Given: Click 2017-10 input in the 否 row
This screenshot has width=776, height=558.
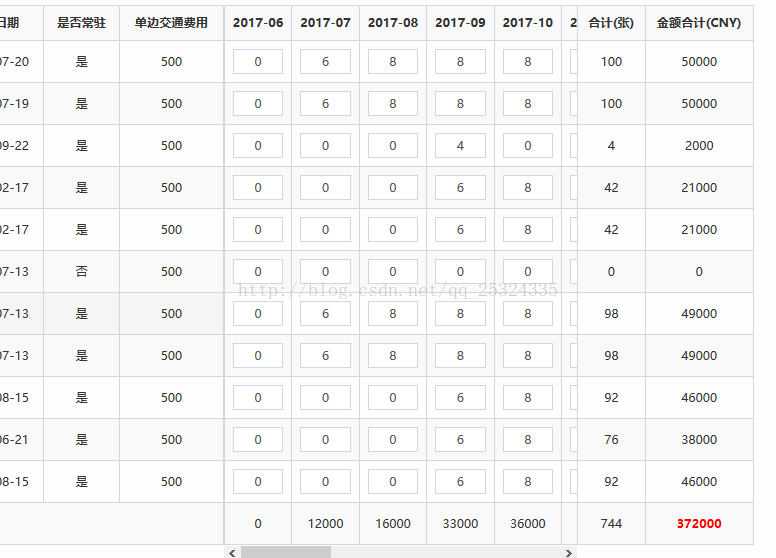Looking at the screenshot, I should point(528,272).
